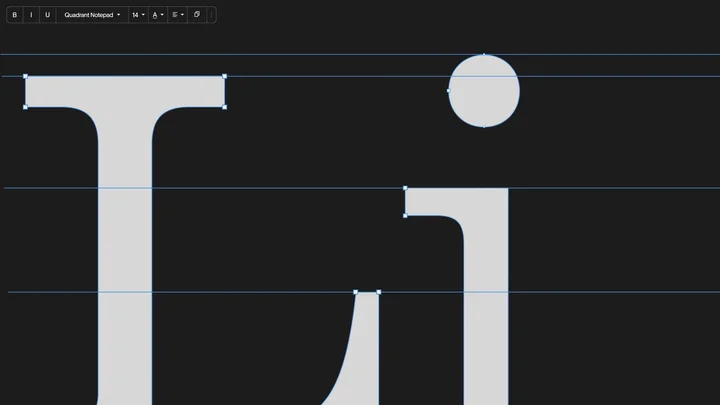Select top-left anchor point of the T crossbar
This screenshot has height=405, width=720.
click(25, 76)
